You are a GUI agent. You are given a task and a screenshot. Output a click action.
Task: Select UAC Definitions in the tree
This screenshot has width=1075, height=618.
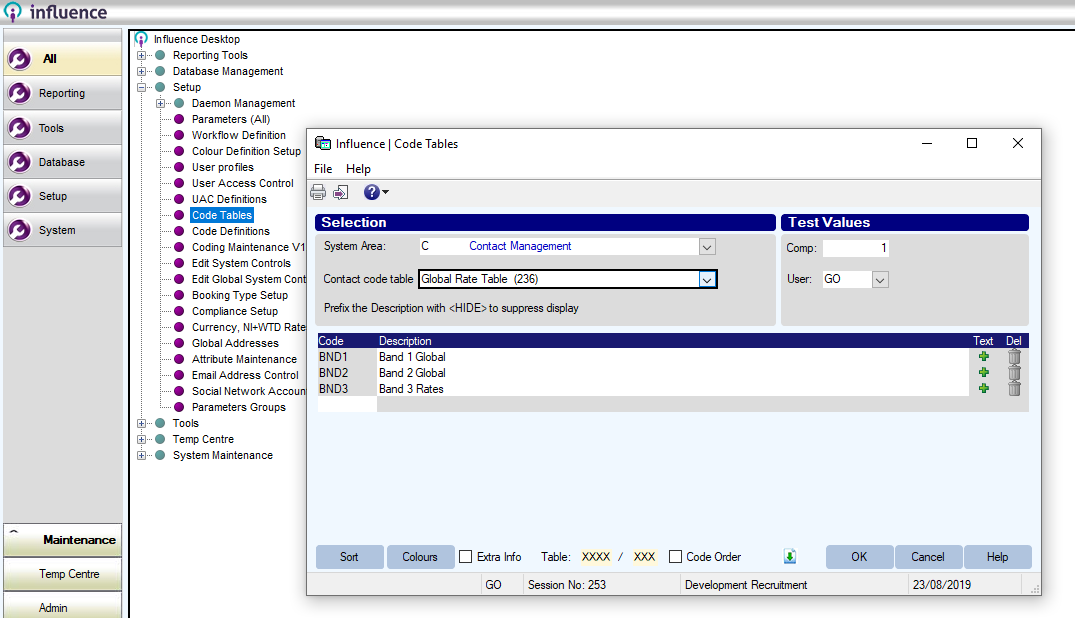pyautogui.click(x=229, y=199)
